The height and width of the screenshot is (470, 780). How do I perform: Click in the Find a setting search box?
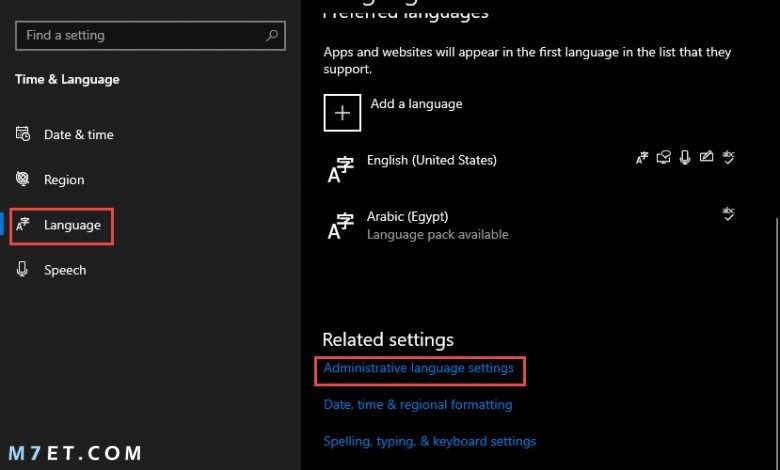click(x=150, y=35)
